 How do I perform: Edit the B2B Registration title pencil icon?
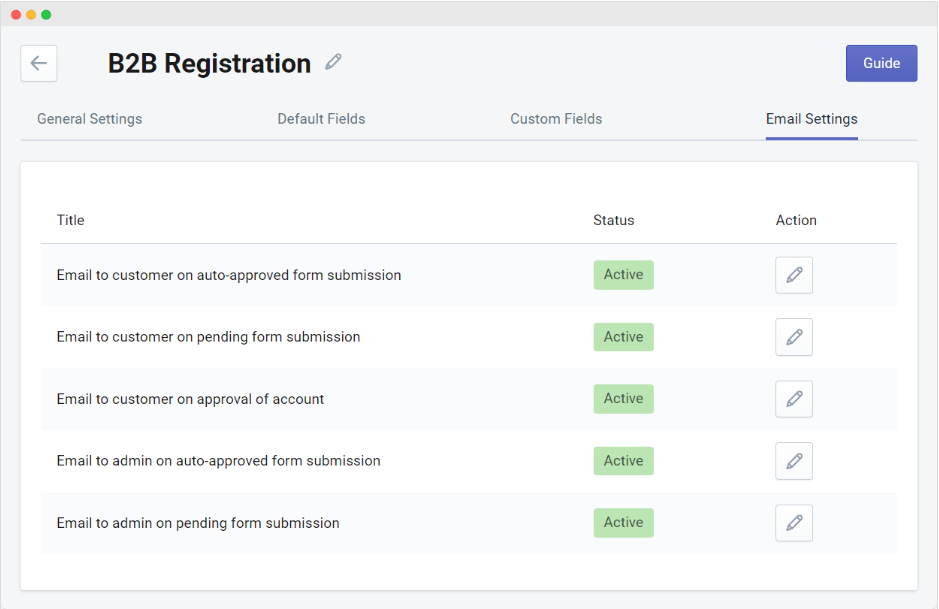click(333, 62)
